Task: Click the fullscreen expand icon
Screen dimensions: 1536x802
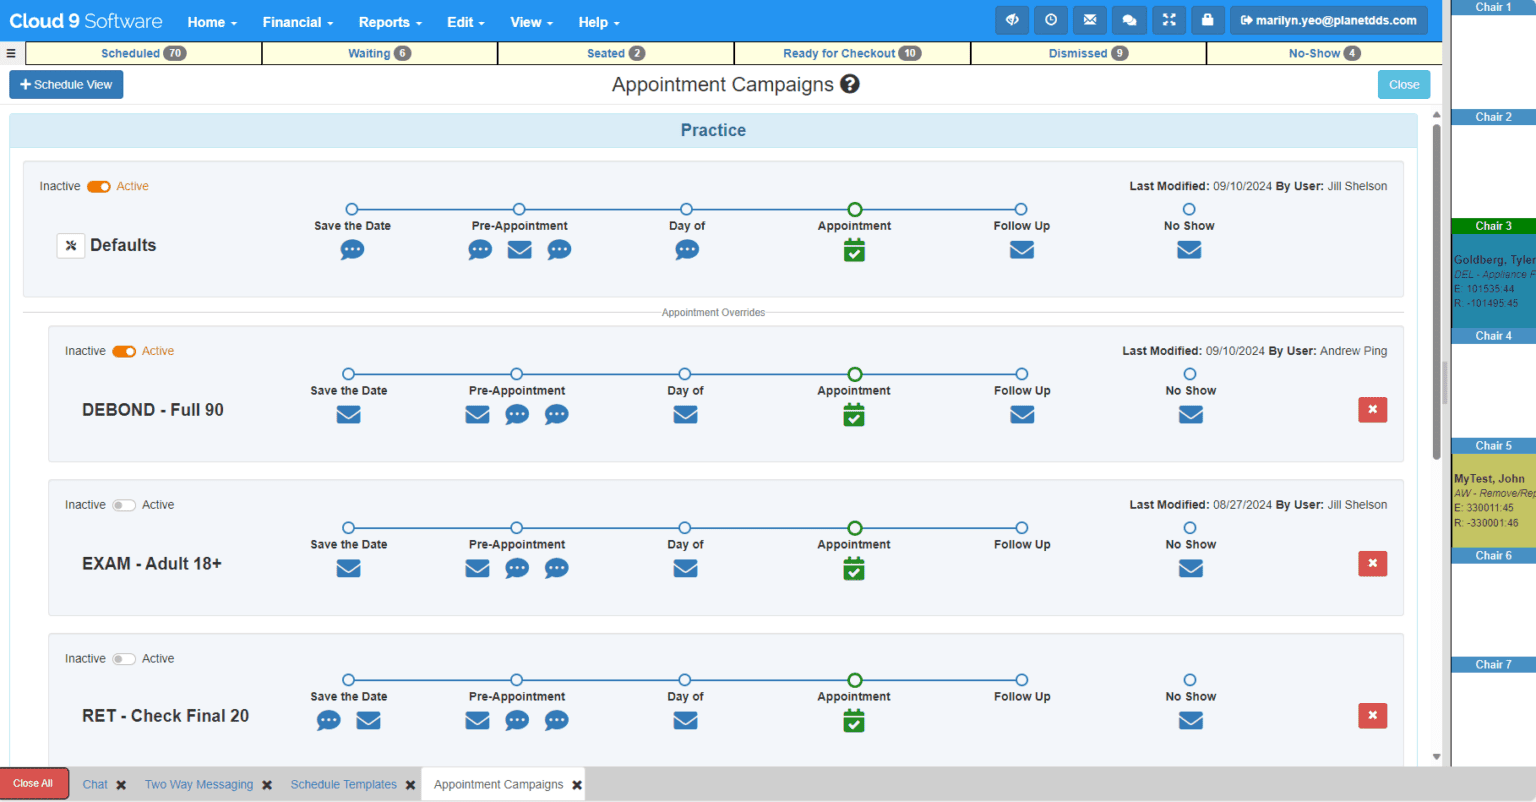Action: (x=1168, y=19)
